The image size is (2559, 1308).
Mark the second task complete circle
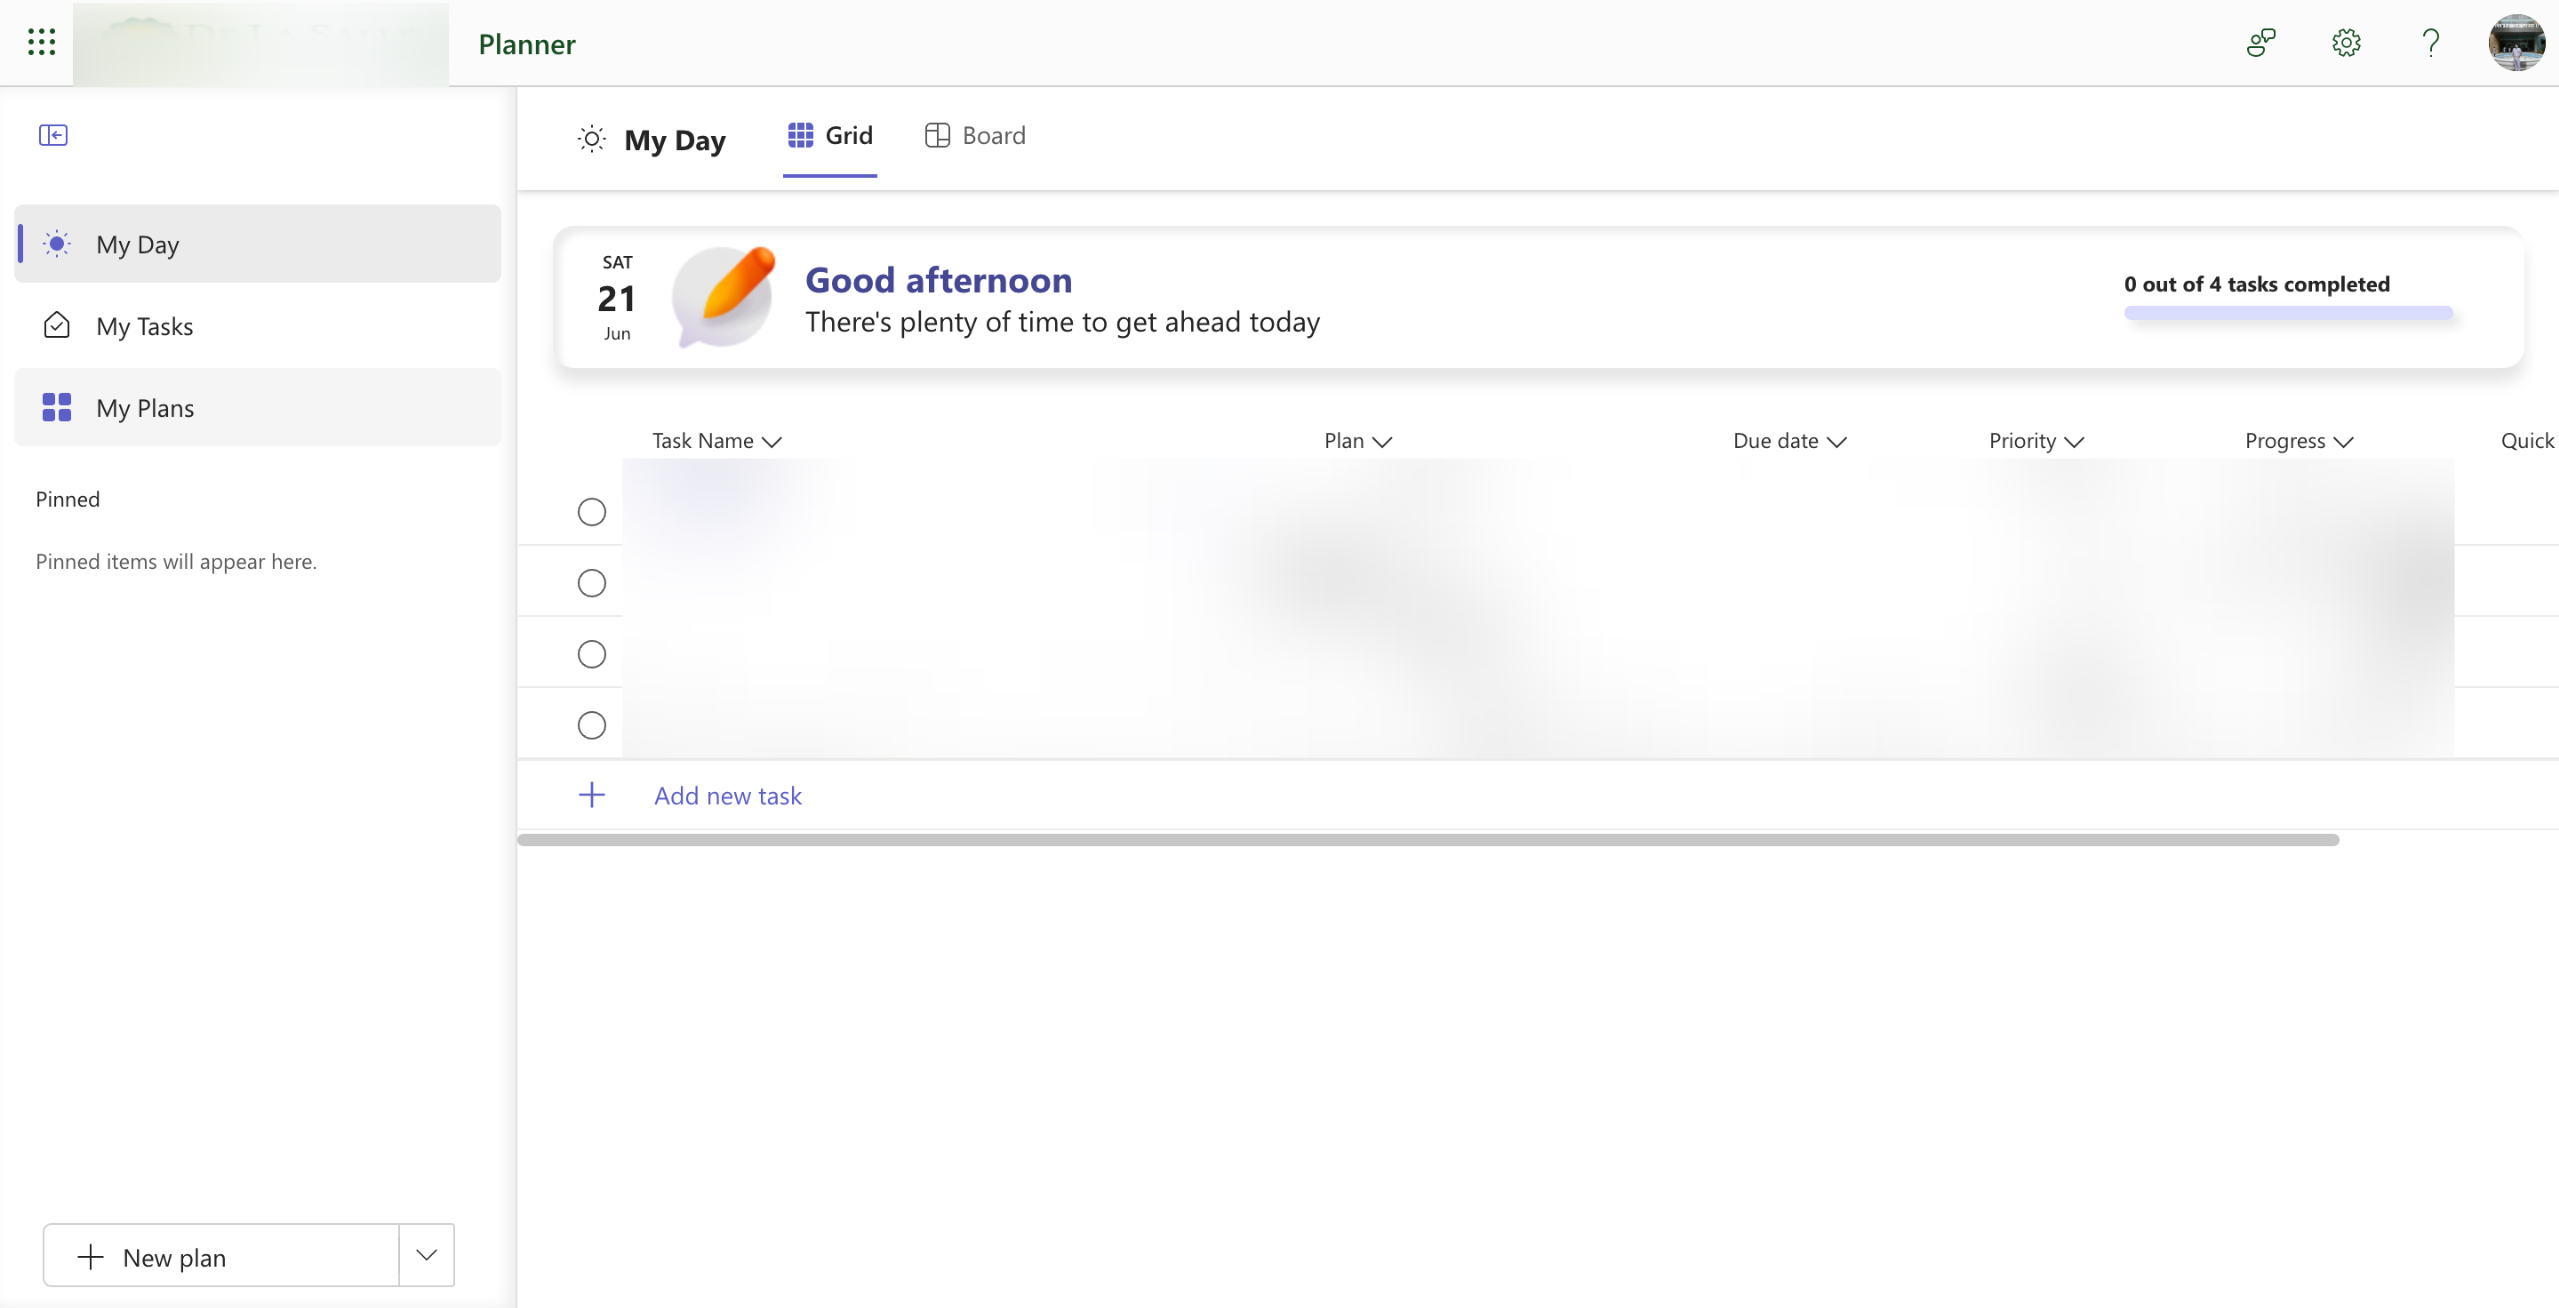(592, 583)
